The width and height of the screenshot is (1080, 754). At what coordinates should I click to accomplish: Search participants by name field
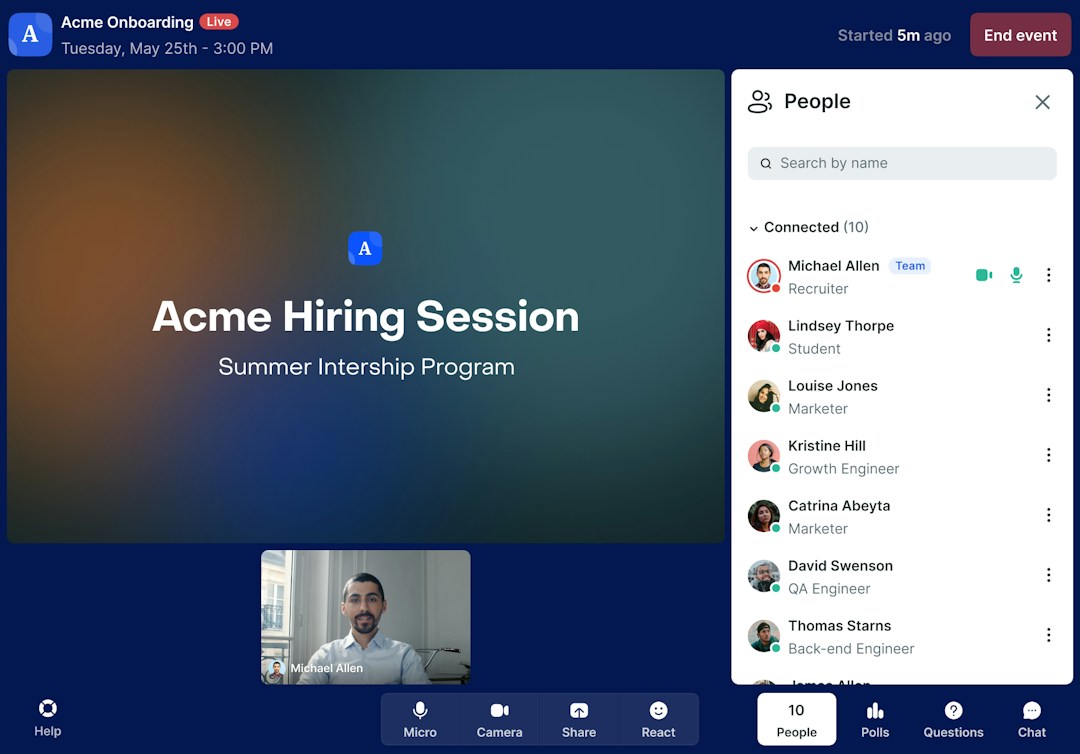point(902,163)
